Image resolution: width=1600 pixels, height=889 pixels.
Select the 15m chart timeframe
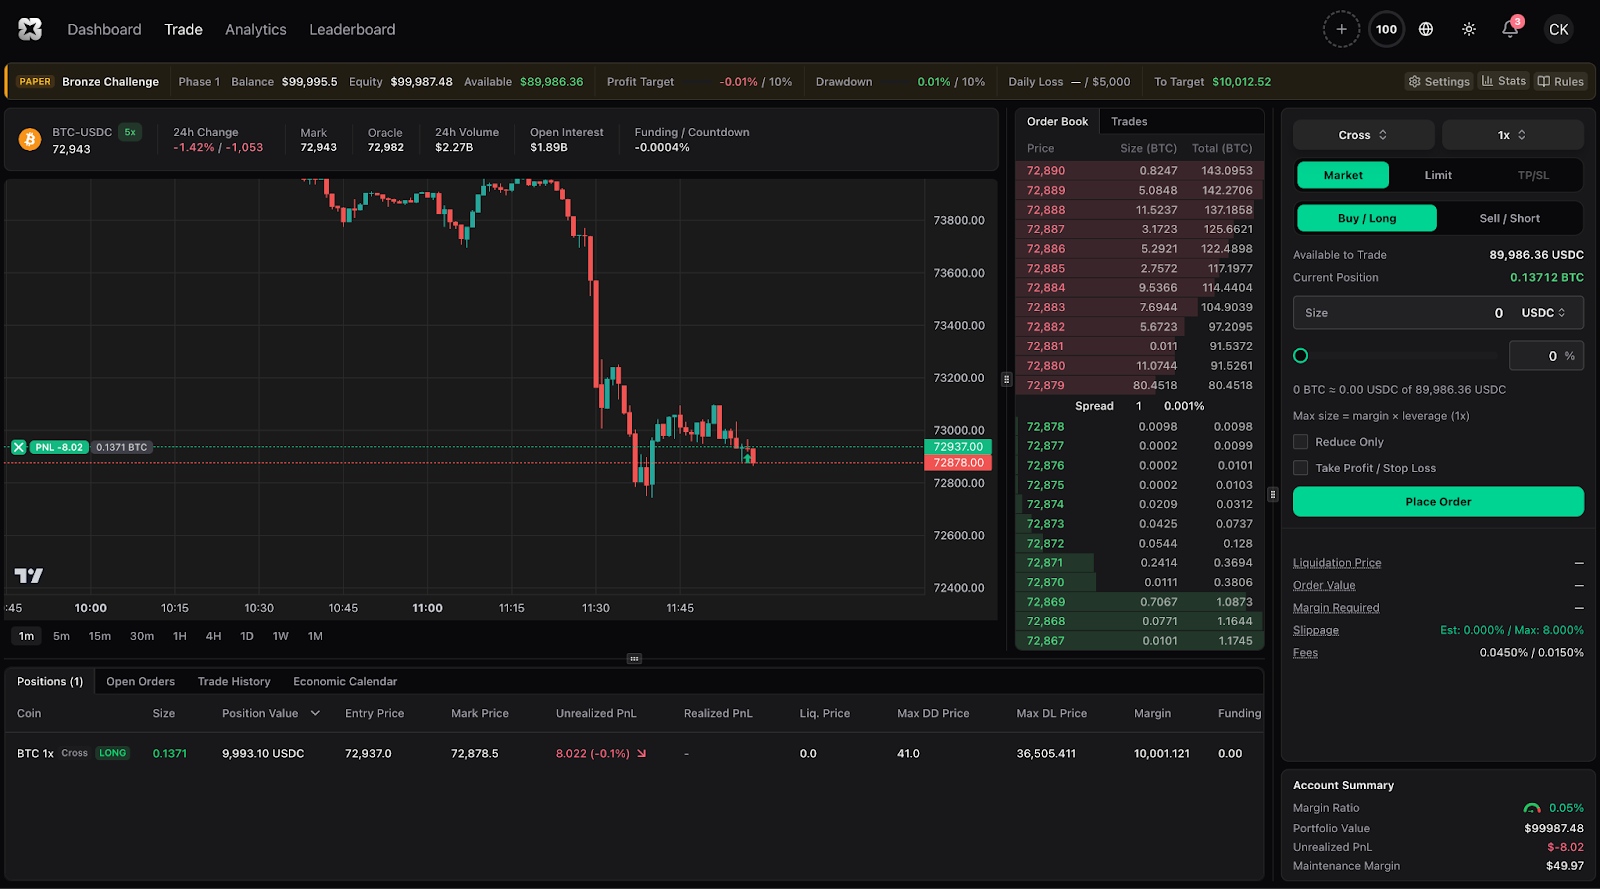tap(100, 636)
